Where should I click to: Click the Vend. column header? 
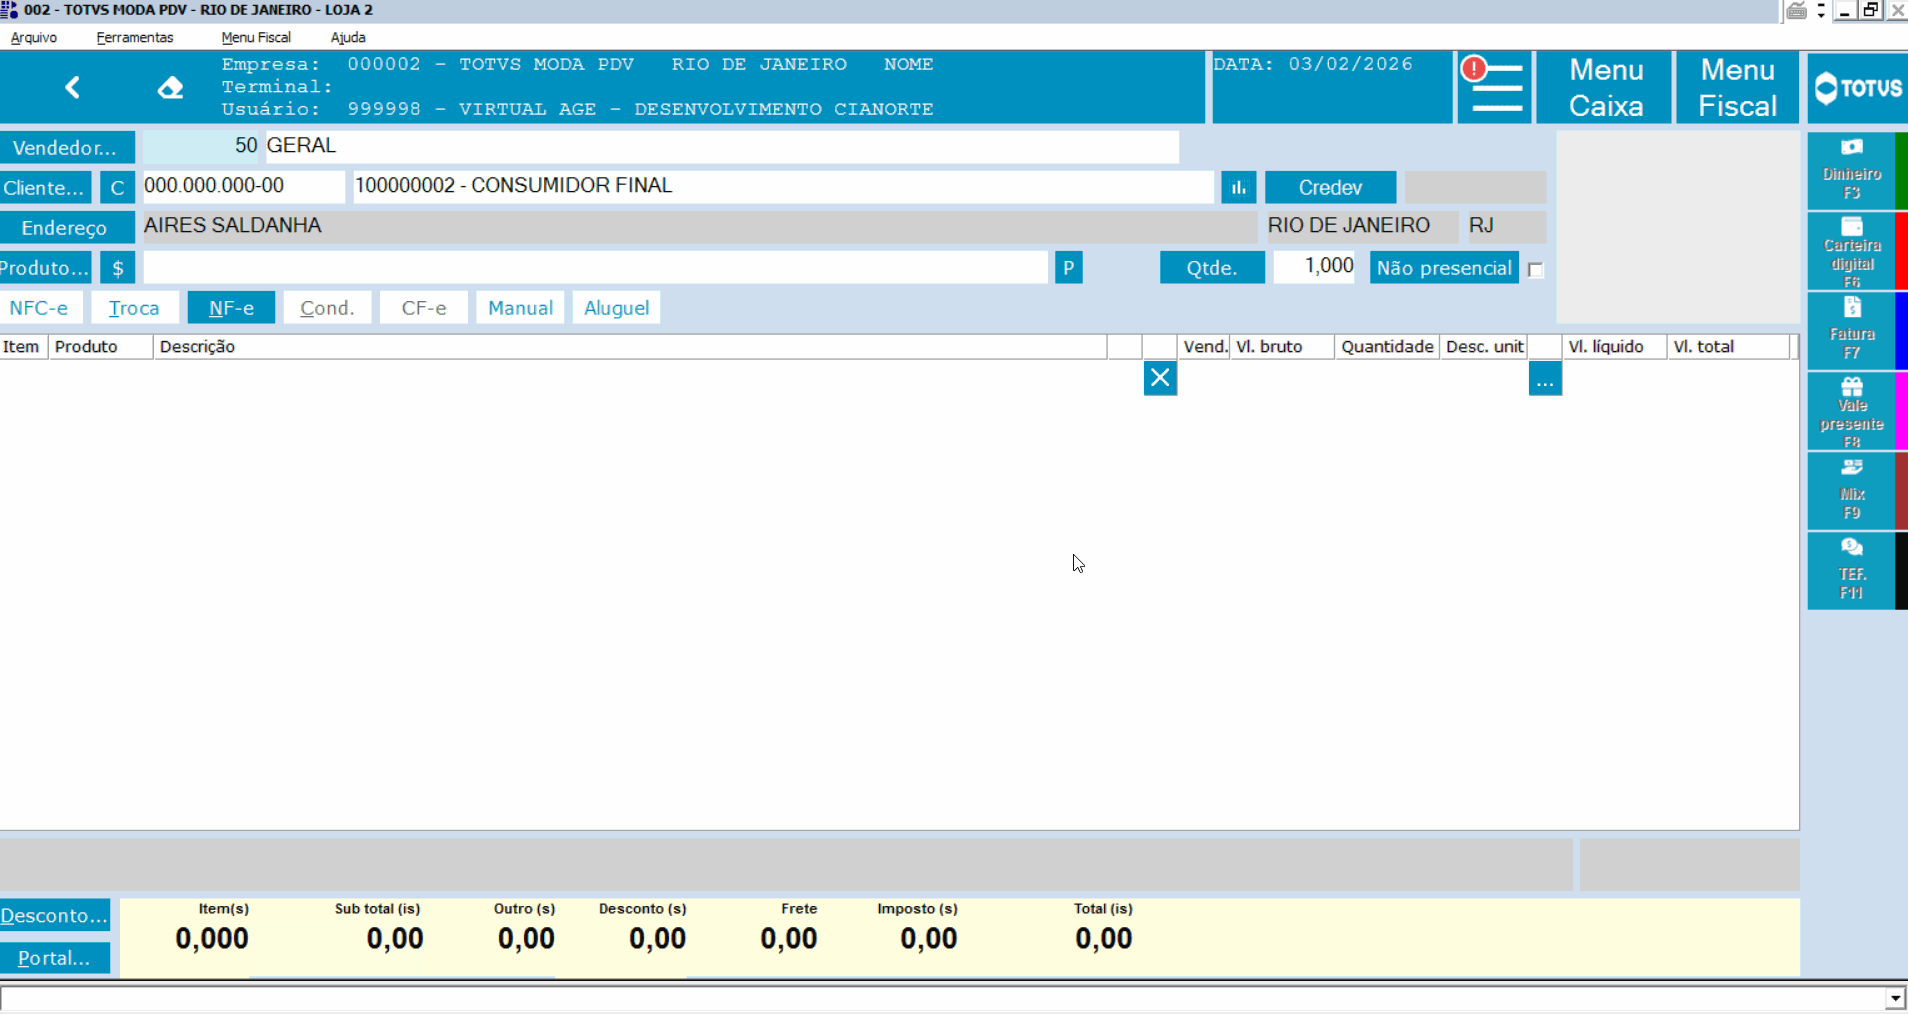point(1204,347)
